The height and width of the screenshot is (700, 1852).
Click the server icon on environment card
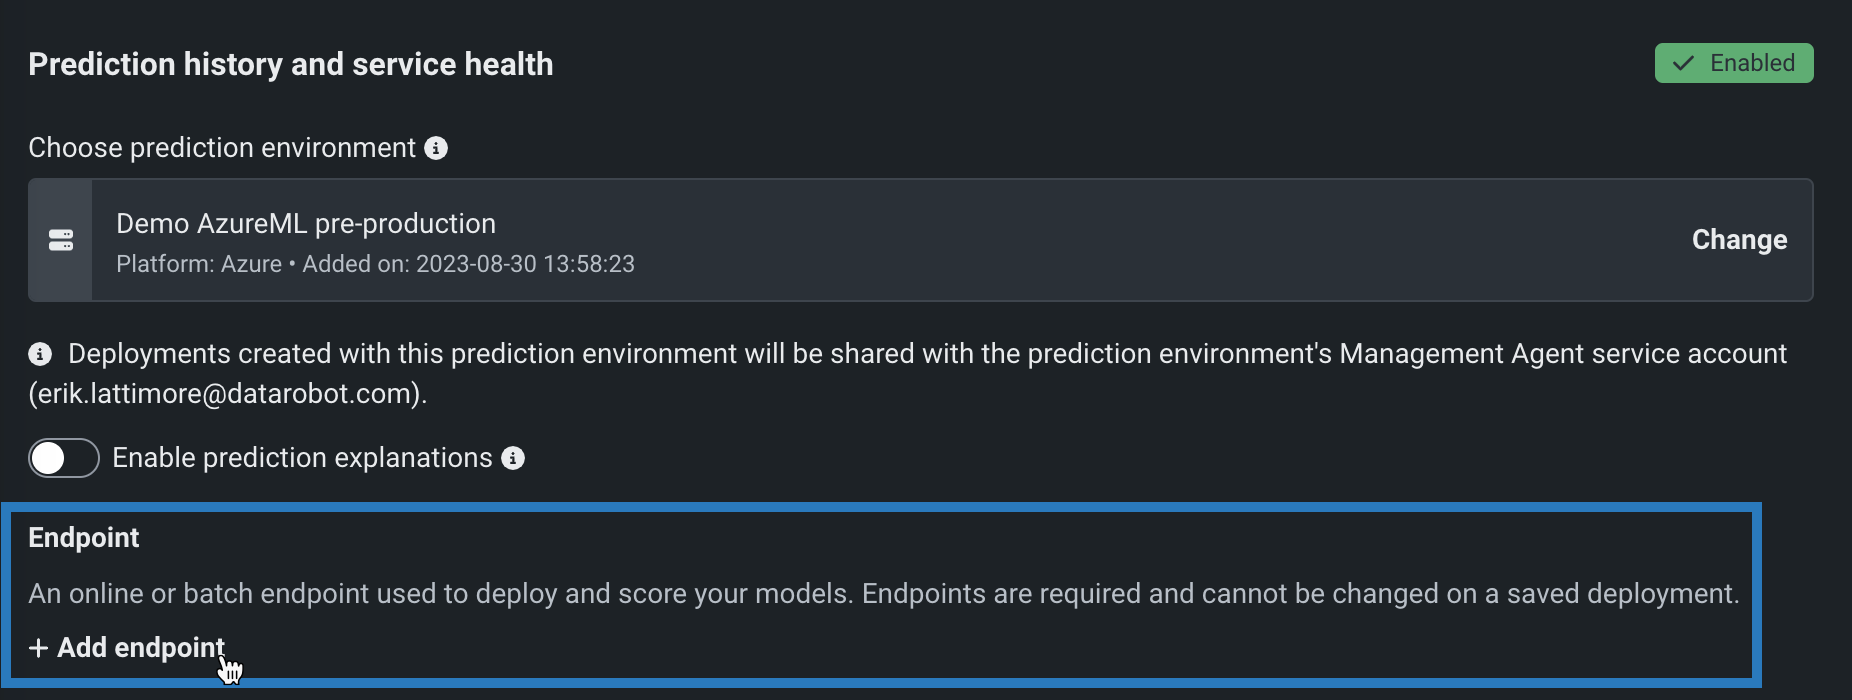point(61,240)
